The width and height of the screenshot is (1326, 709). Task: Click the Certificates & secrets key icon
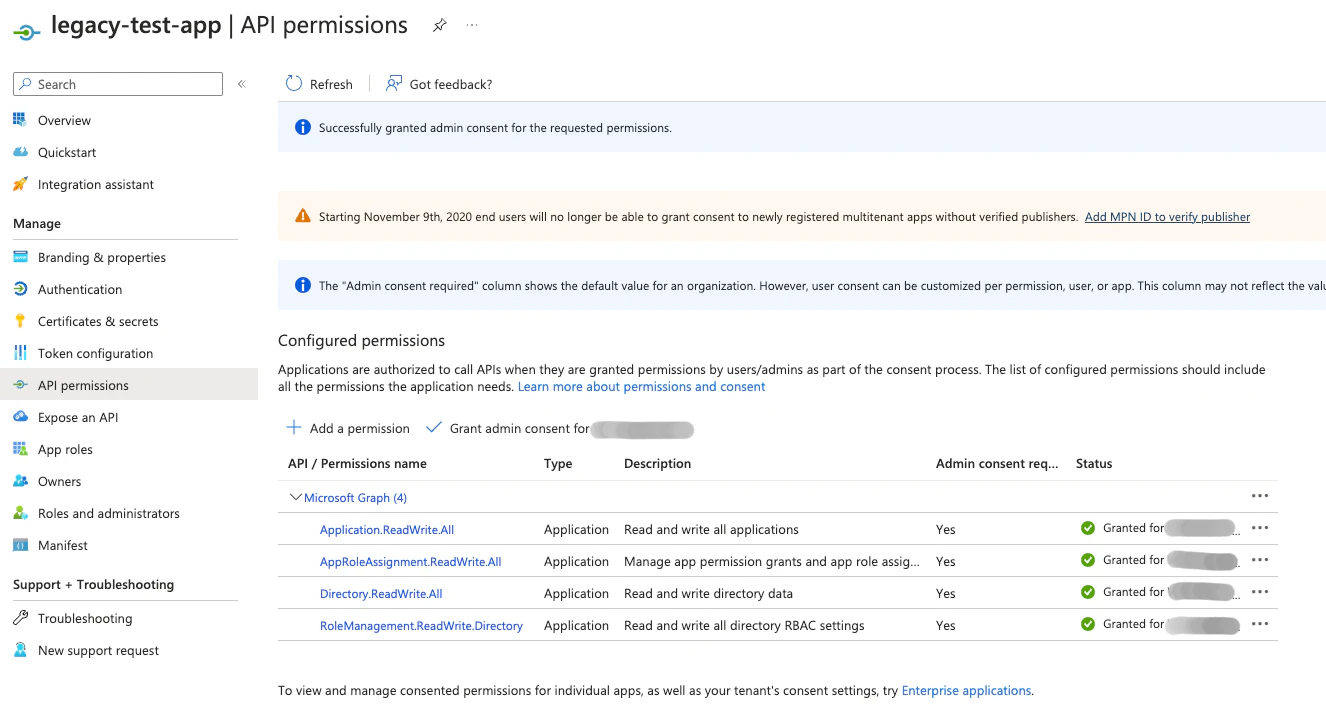pyautogui.click(x=20, y=321)
